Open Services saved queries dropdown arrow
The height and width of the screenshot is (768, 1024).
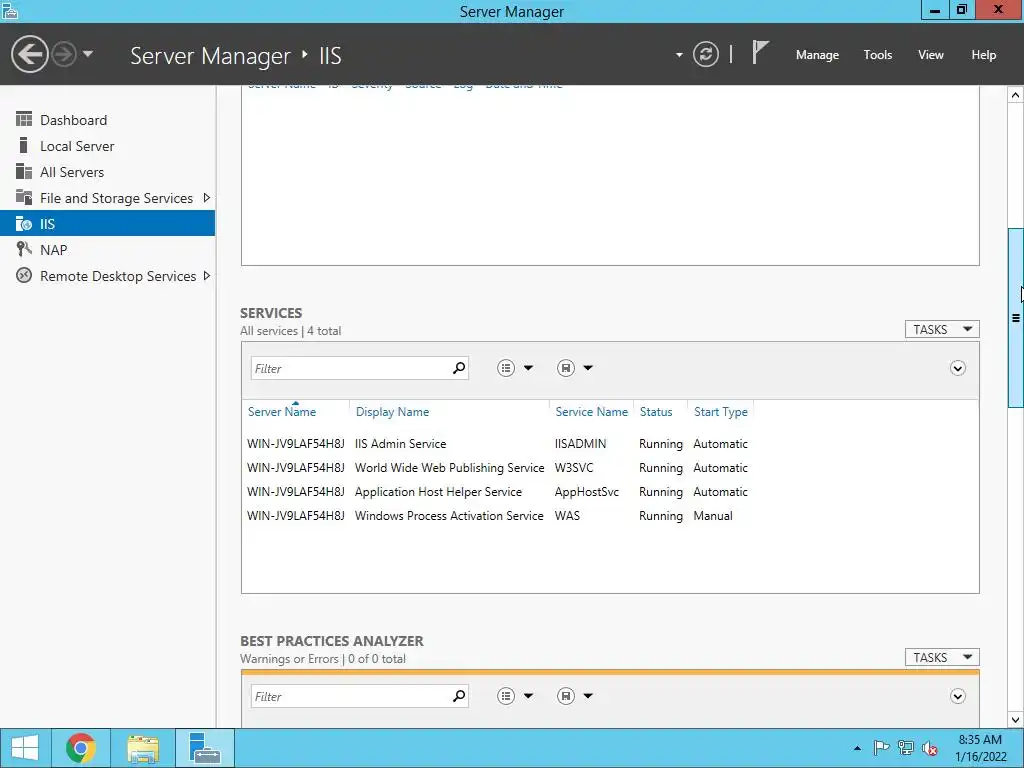tap(588, 368)
